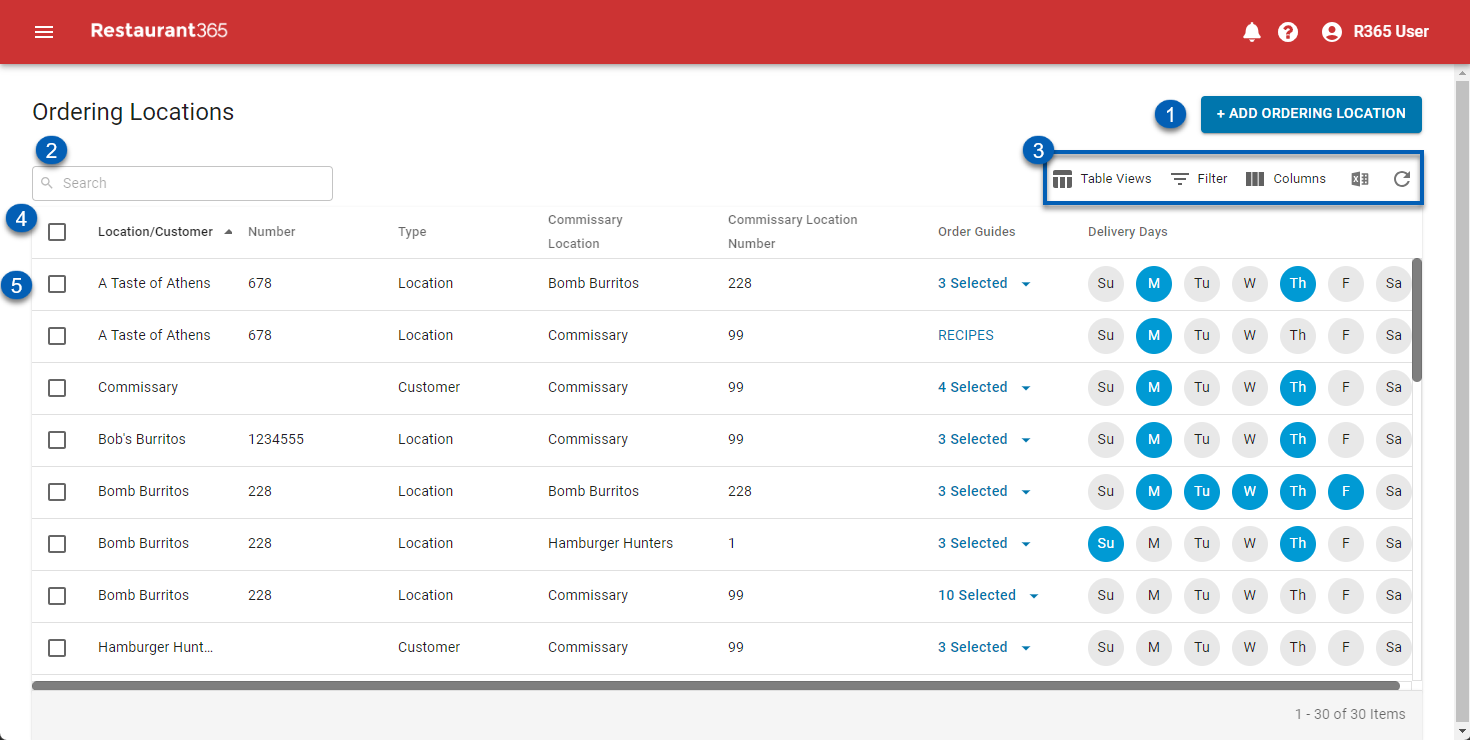Check A Taste of Athens RECIPES row
The width and height of the screenshot is (1470, 740).
57,336
